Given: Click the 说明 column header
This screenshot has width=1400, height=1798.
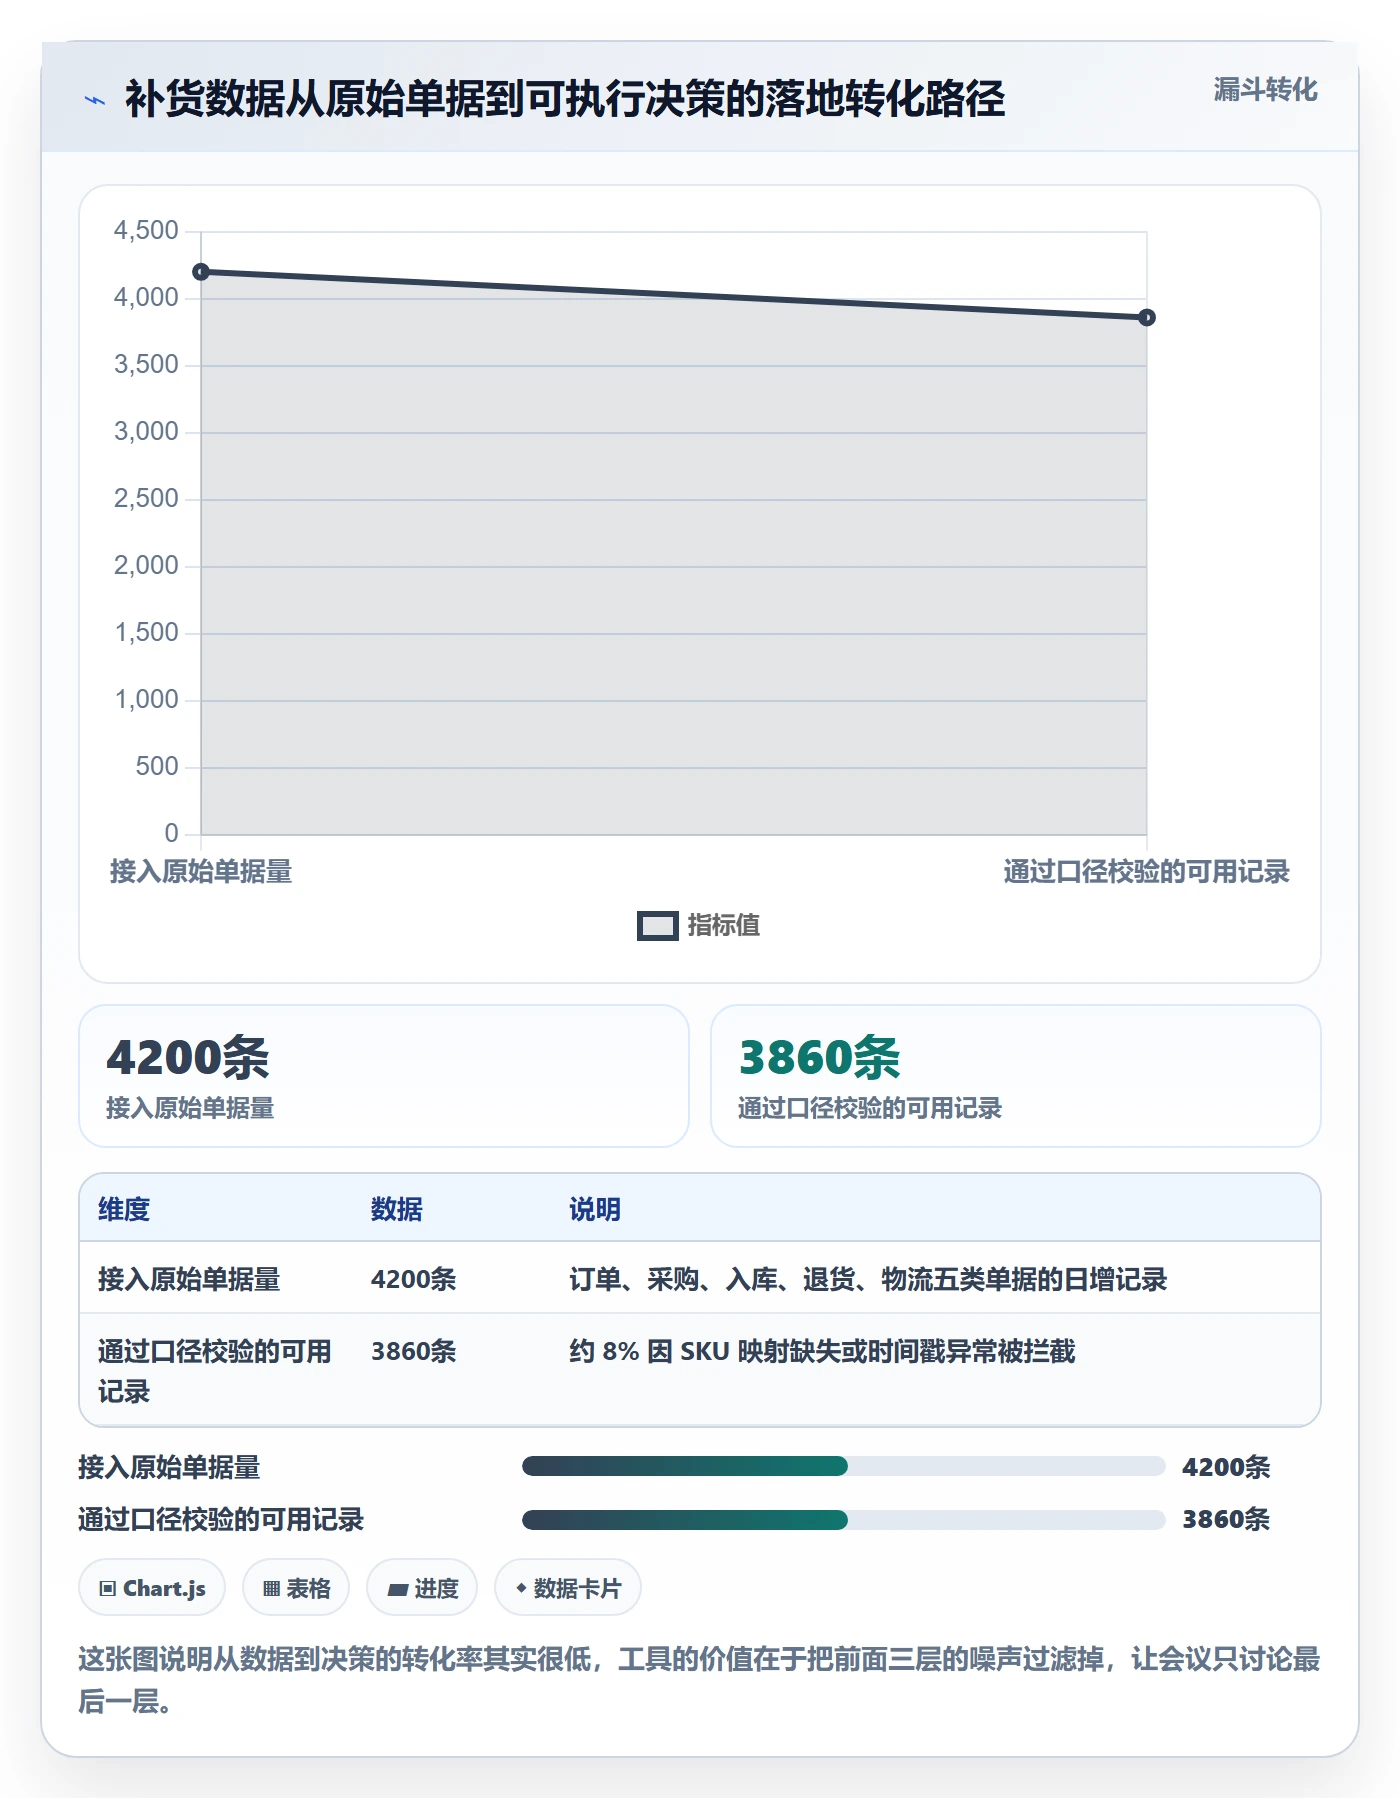Looking at the screenshot, I should [595, 1209].
